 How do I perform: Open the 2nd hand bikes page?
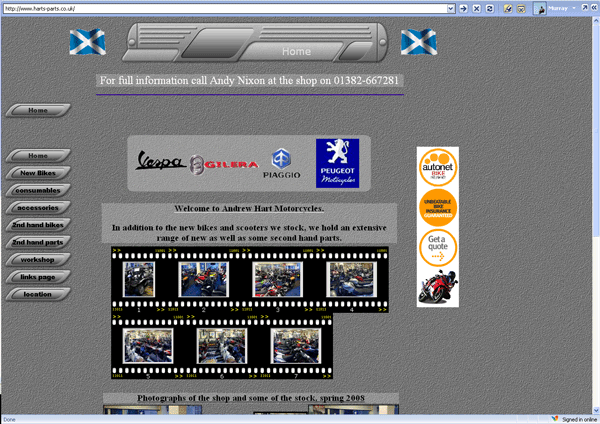click(38, 225)
